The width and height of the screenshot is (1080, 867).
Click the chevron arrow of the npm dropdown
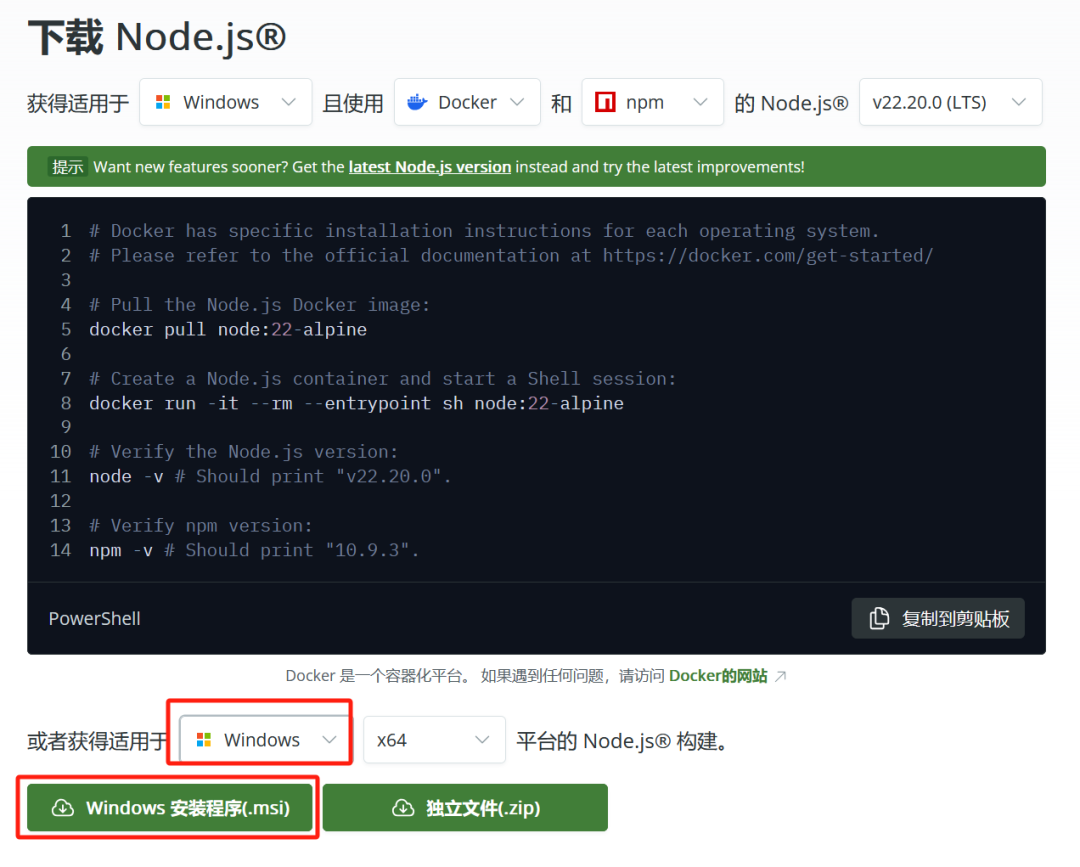700,103
